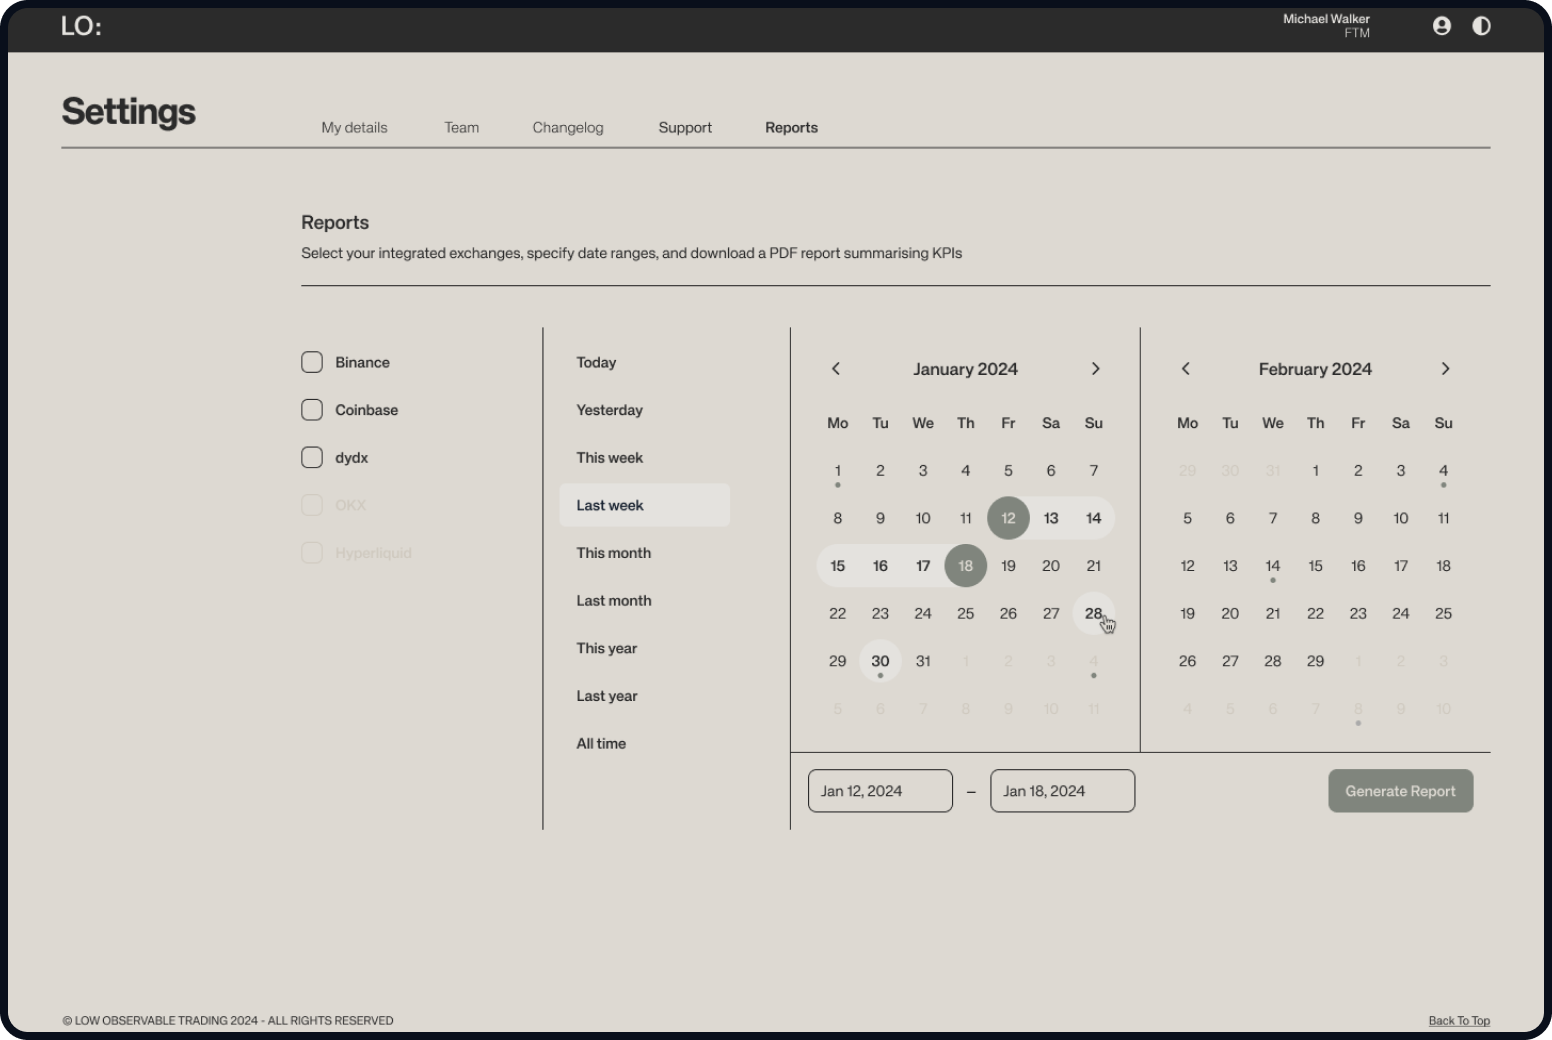Click the LO: logo

tap(81, 26)
